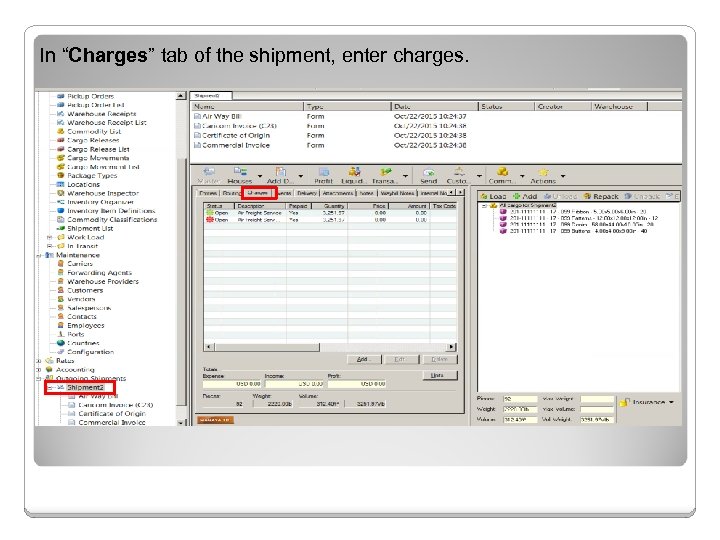Open the Transactions dropdown arrow
Viewport: 720px width, 540px height.
point(405,176)
